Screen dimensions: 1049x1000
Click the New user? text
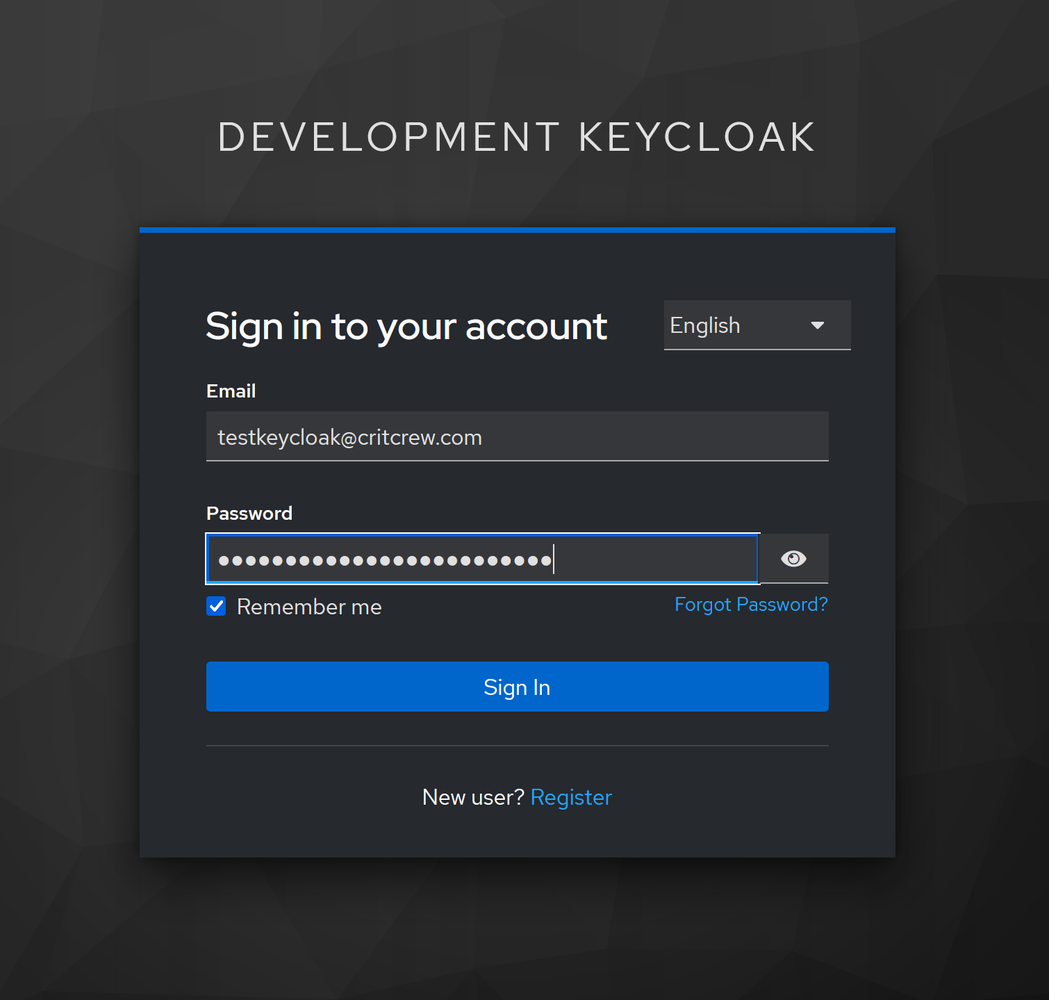point(473,797)
